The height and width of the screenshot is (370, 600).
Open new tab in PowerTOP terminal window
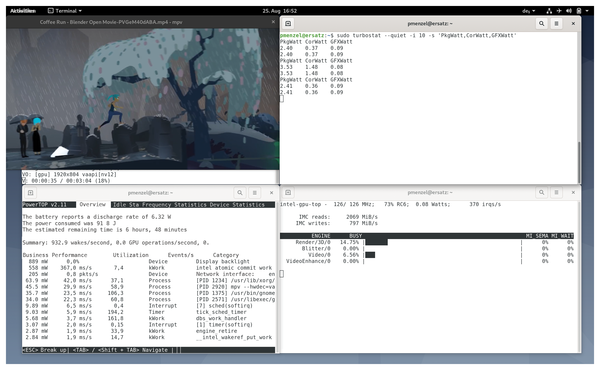pos(31,193)
